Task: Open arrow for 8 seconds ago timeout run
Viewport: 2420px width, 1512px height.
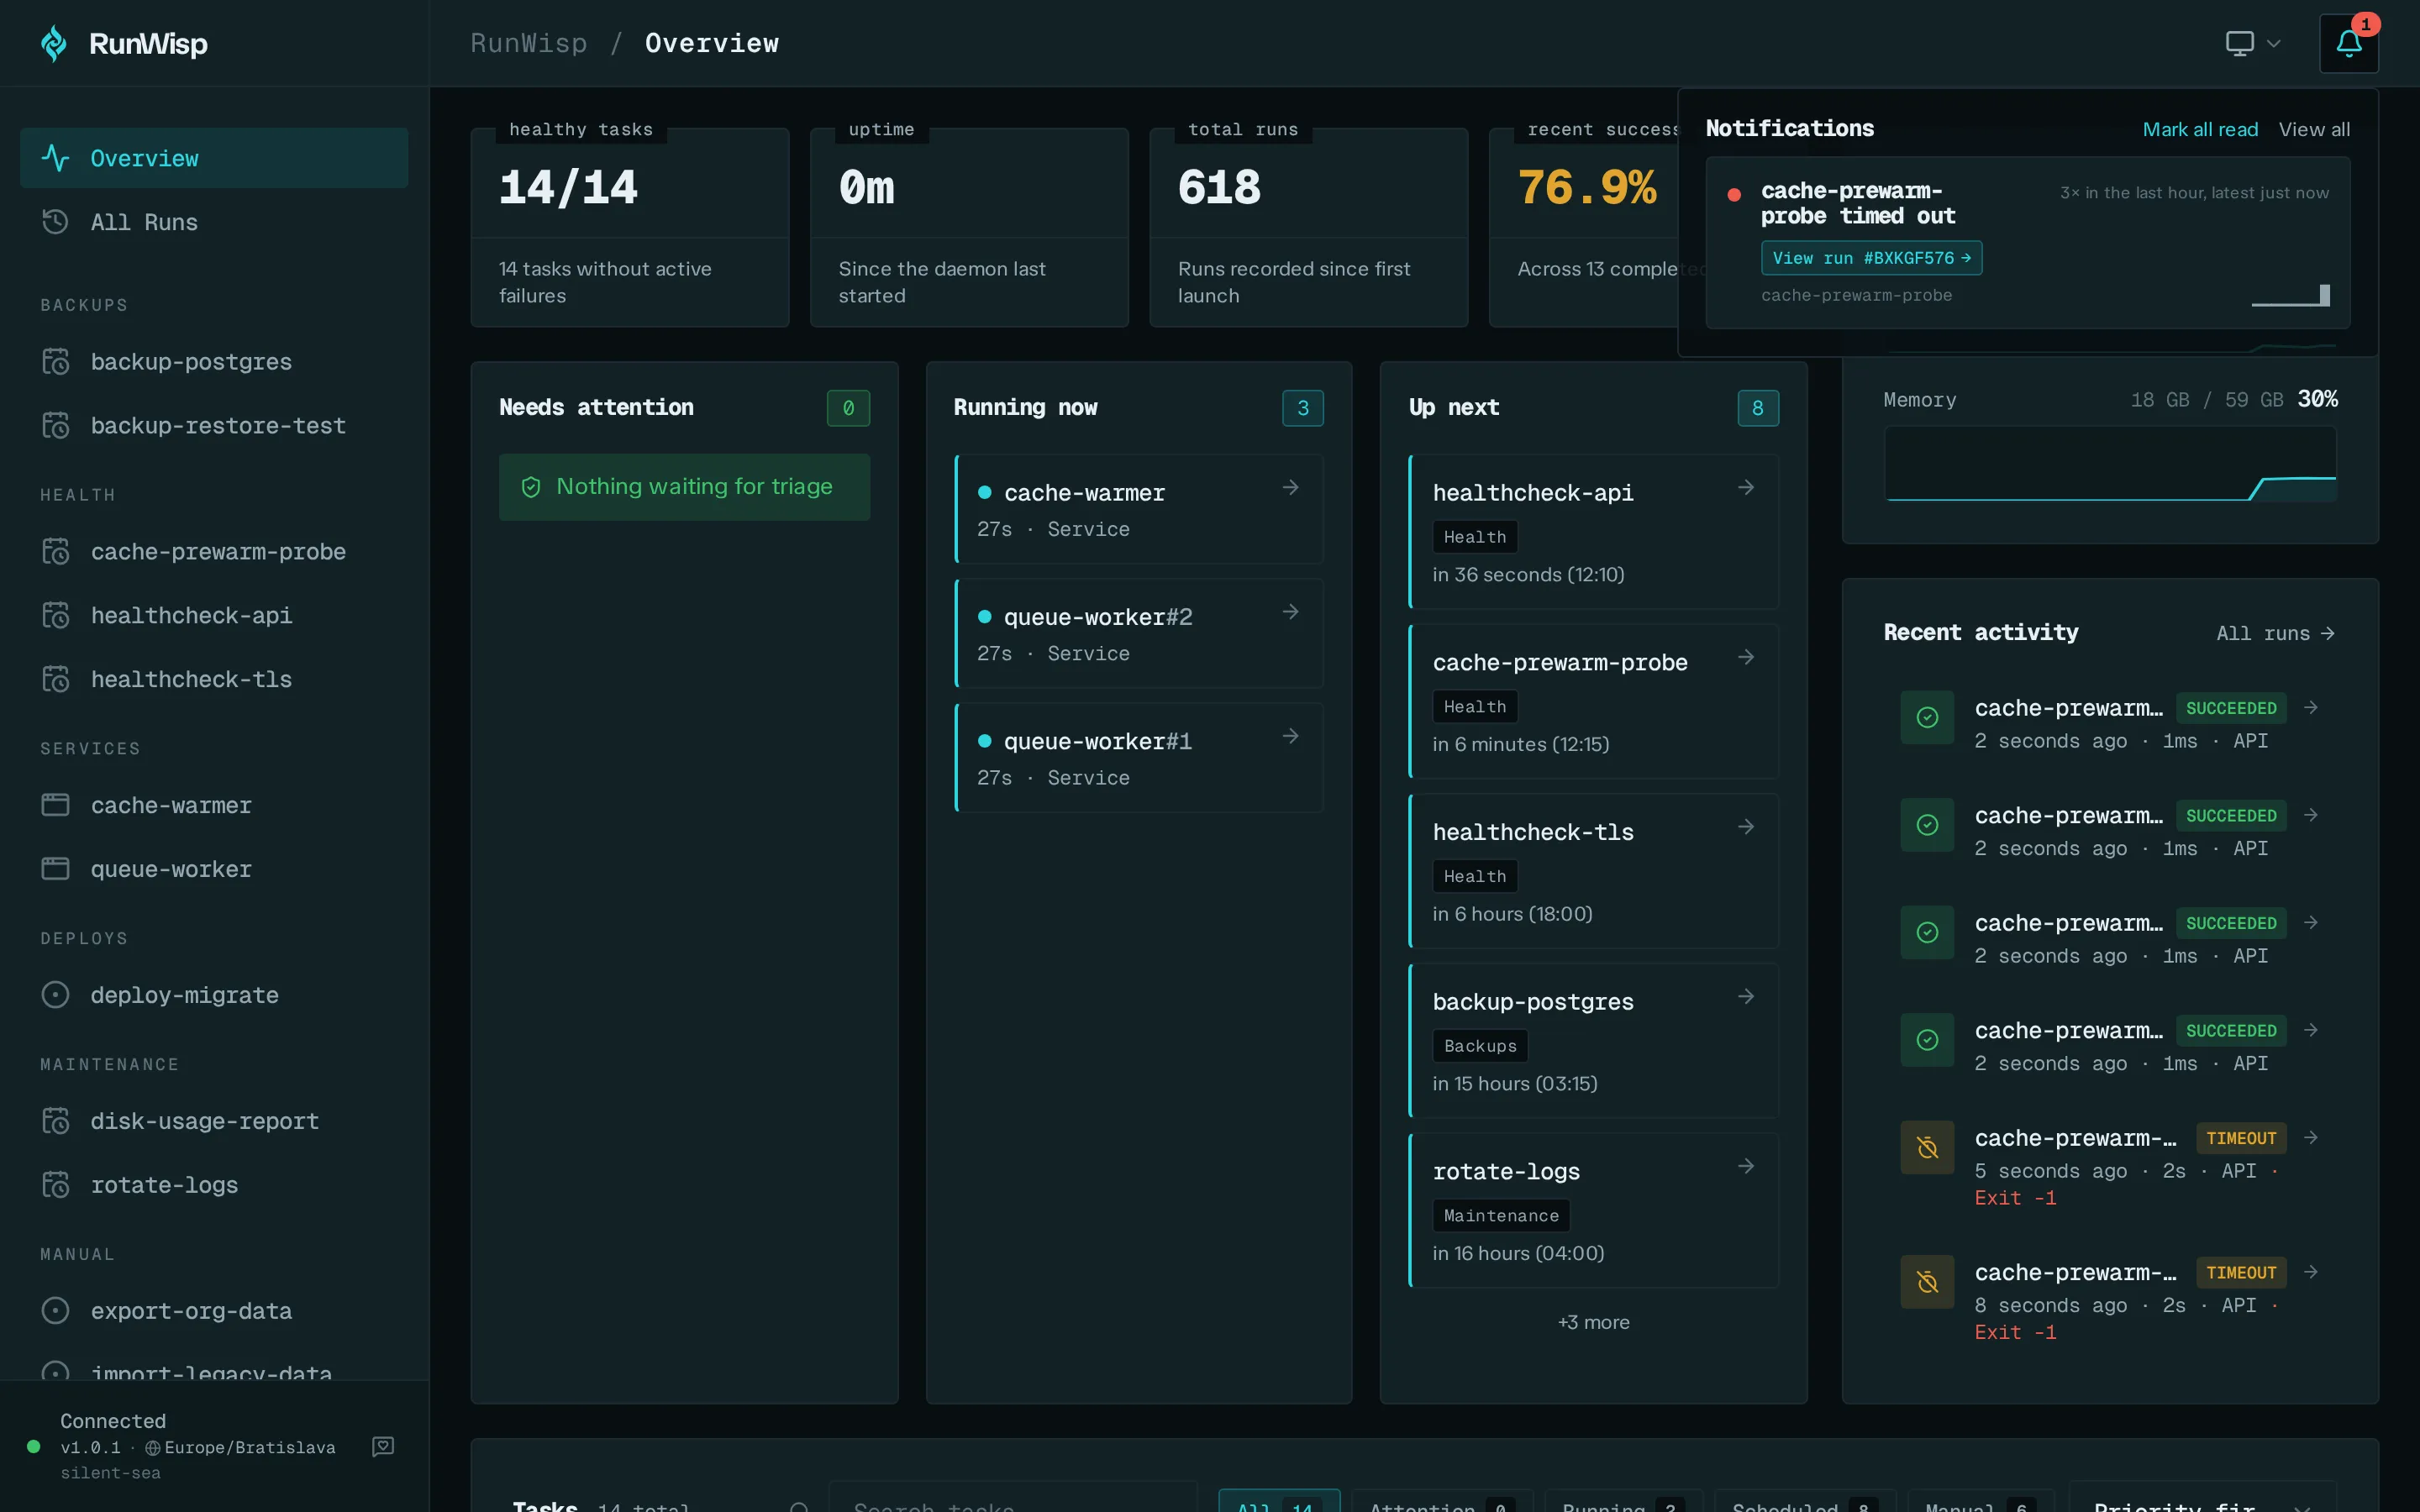Action: coord(2310,1272)
